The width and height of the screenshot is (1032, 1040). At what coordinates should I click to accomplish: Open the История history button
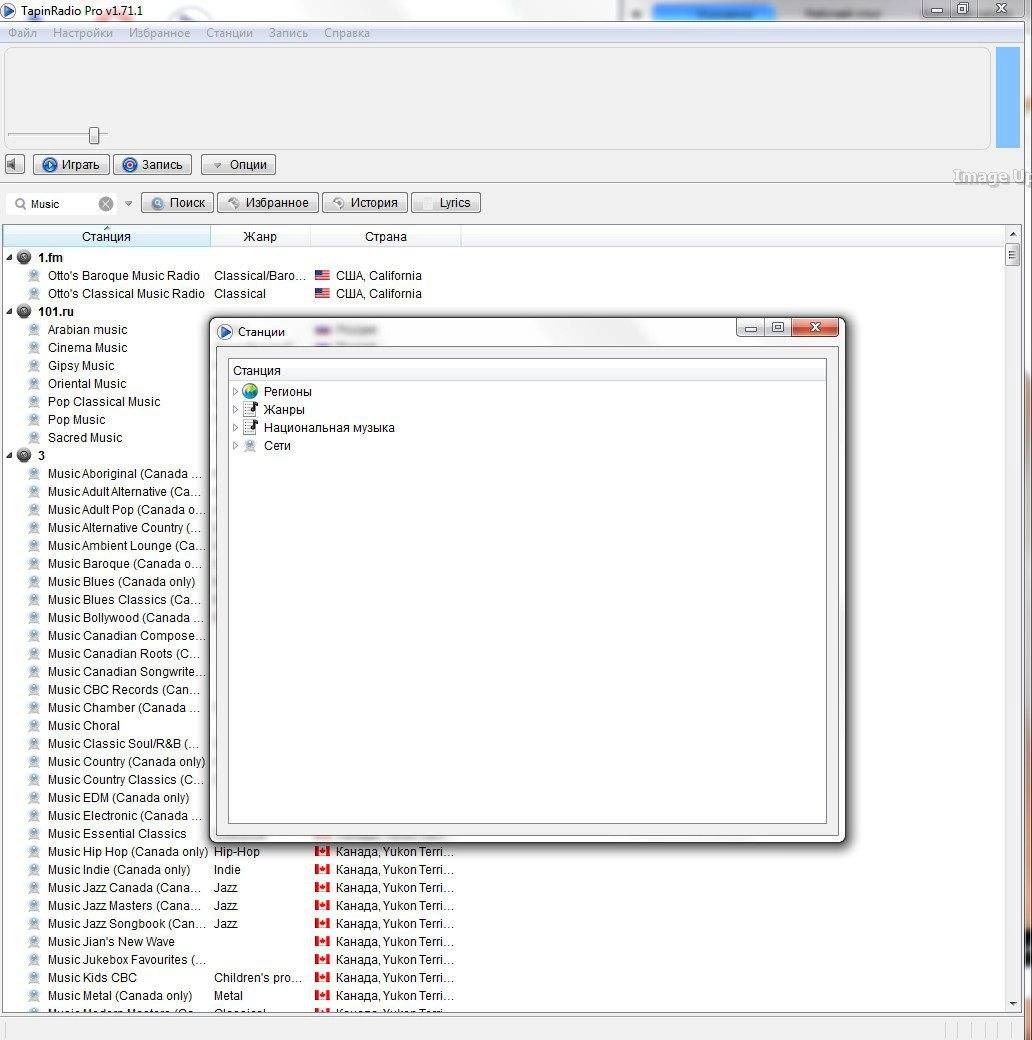pos(365,202)
